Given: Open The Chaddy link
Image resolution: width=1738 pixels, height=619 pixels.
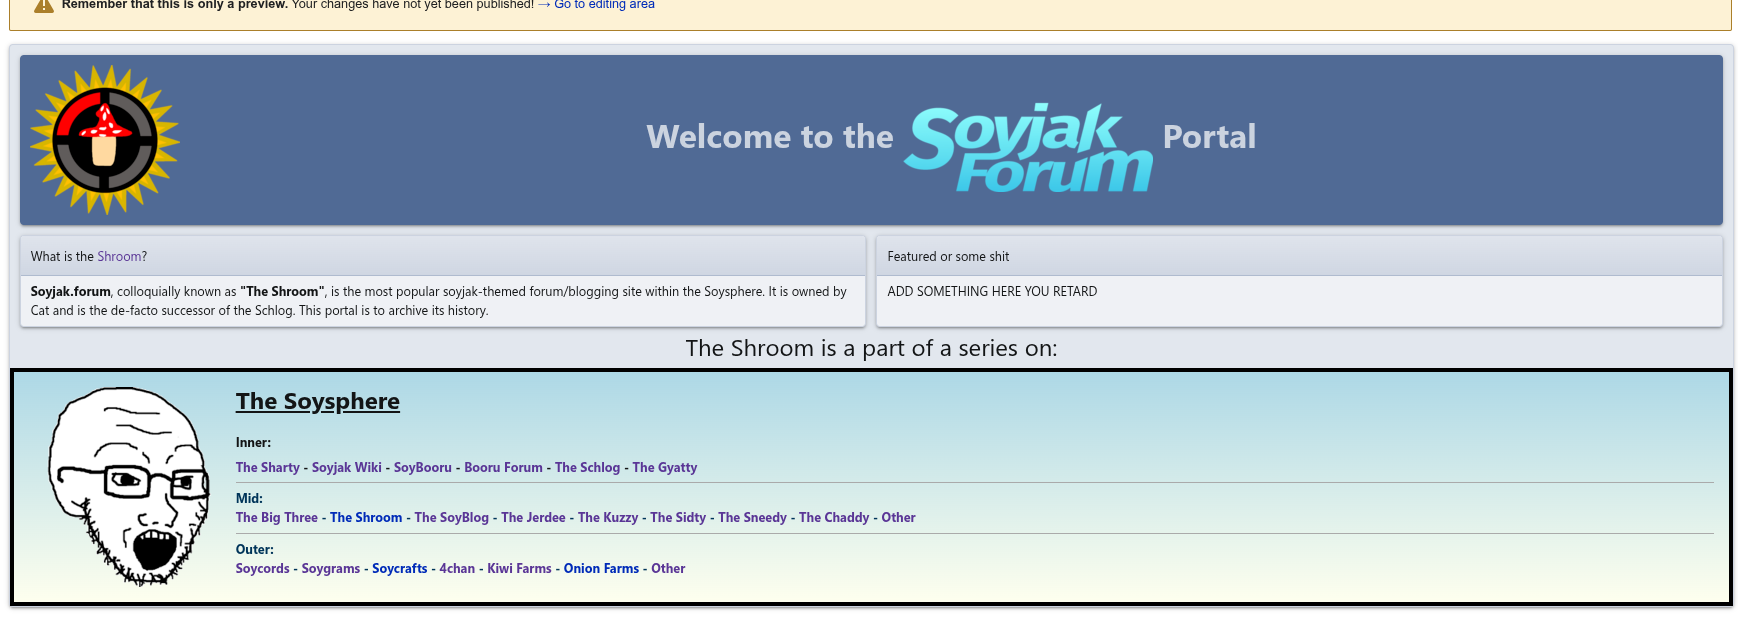Looking at the screenshot, I should click(834, 517).
